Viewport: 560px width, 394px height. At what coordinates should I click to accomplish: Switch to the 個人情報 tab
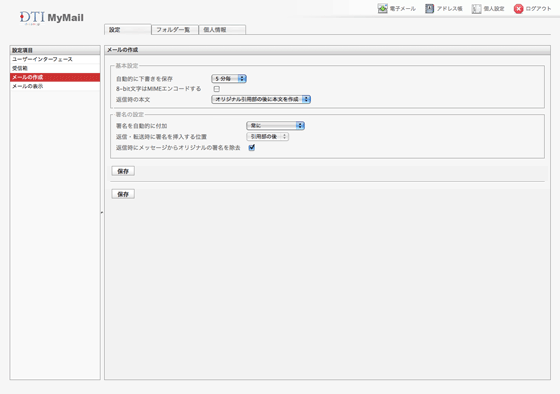tap(222, 30)
